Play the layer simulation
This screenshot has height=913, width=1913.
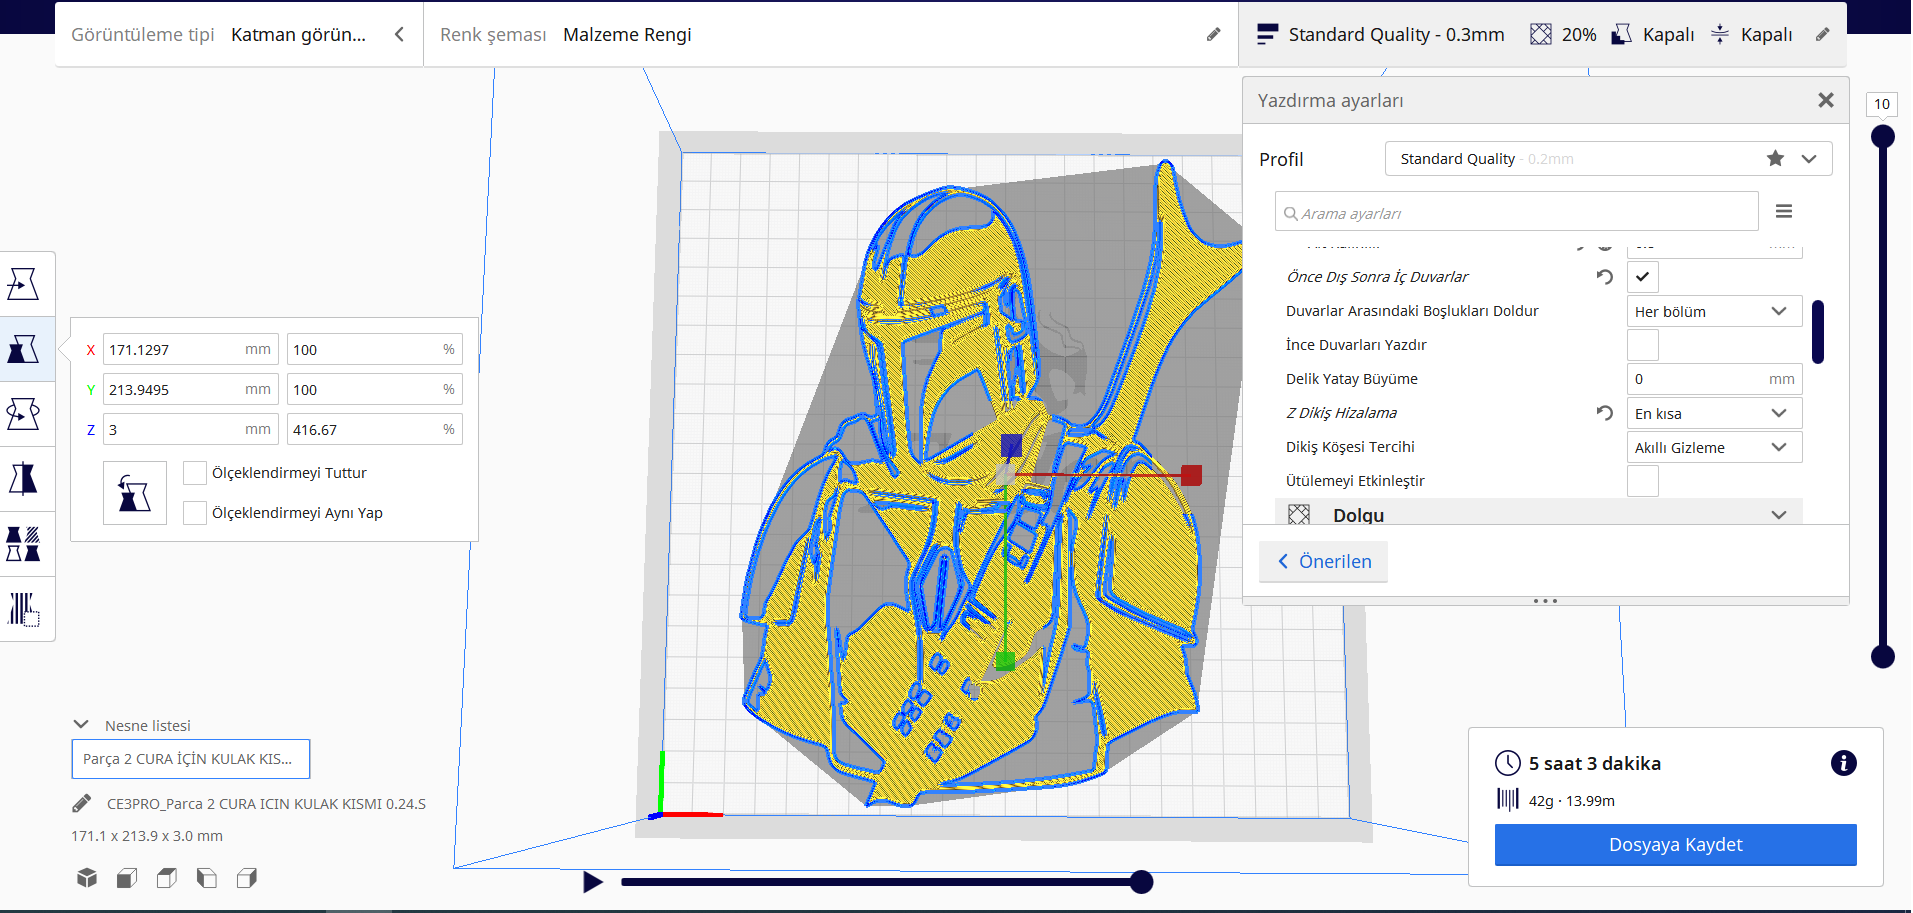[592, 882]
